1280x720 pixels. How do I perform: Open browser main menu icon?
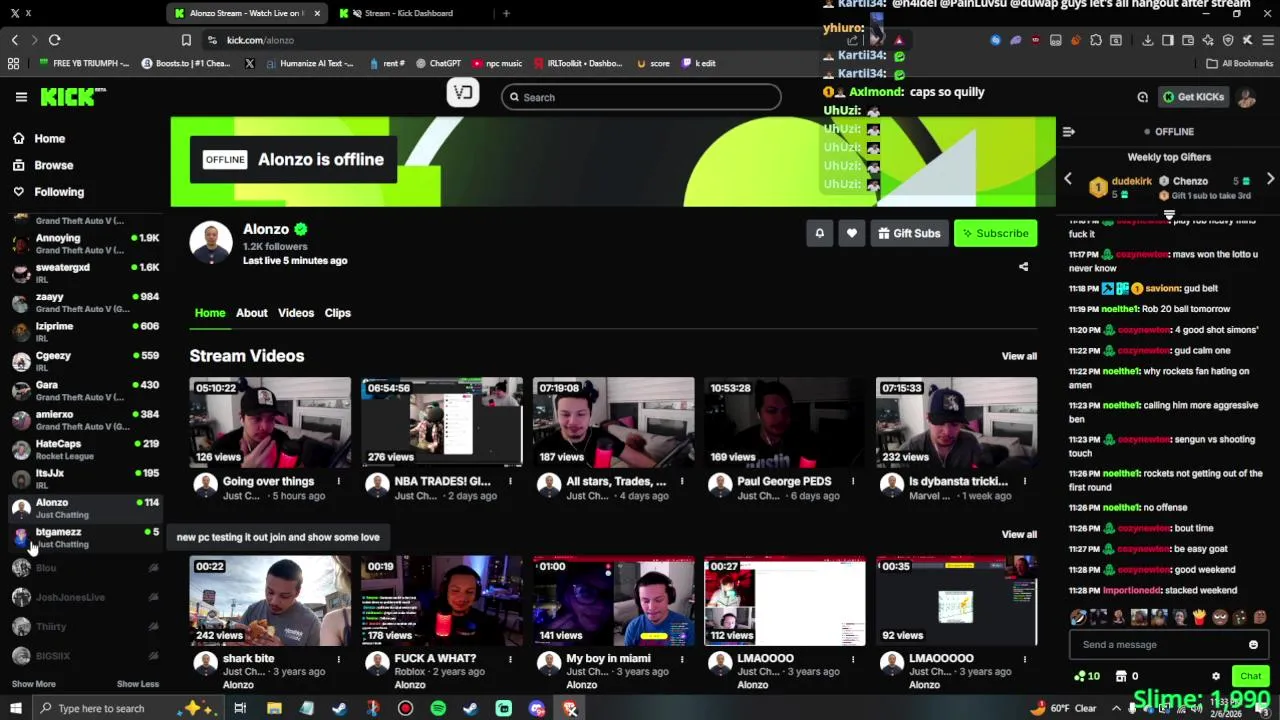pyautogui.click(x=1268, y=40)
